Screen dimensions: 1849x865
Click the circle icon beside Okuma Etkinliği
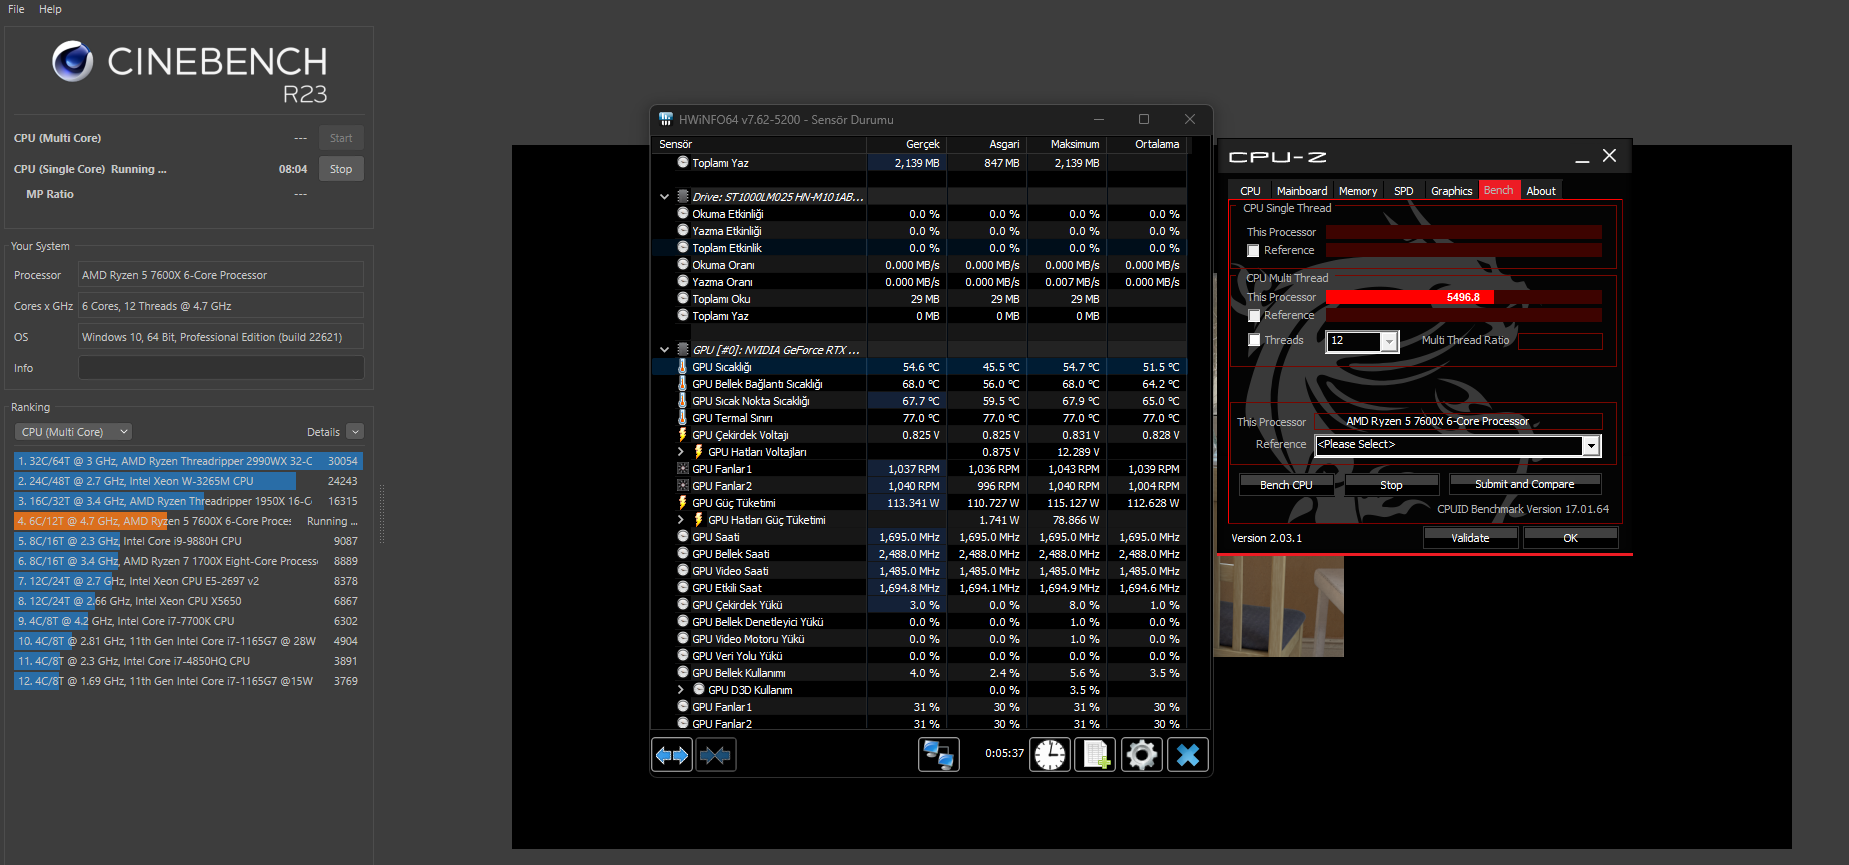tap(683, 214)
